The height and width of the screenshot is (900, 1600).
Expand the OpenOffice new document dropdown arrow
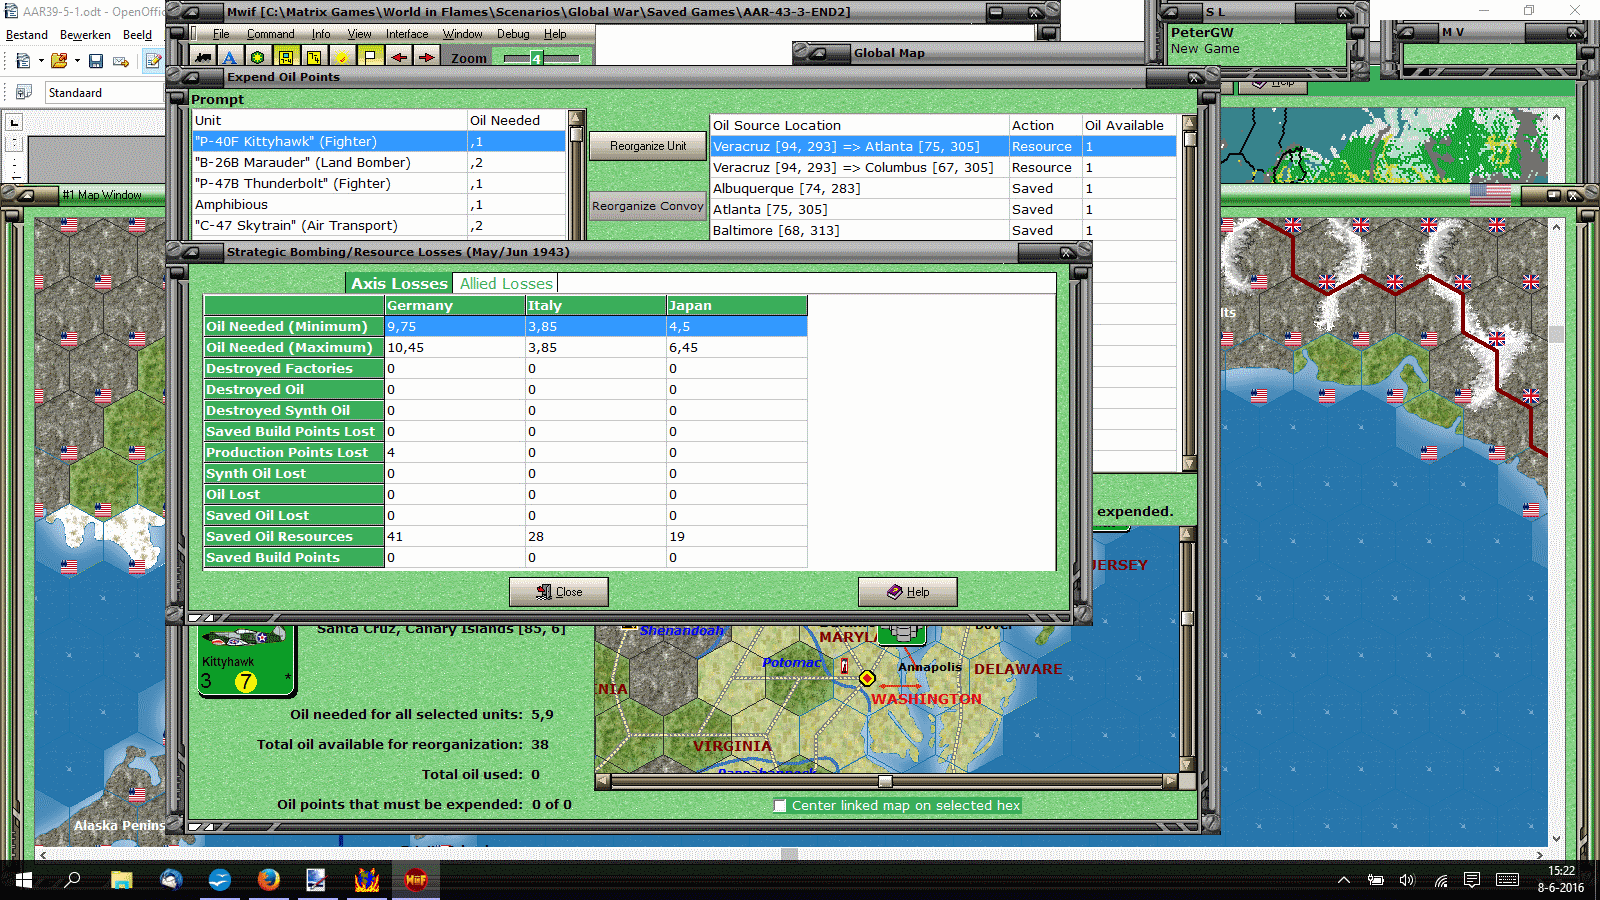(x=41, y=61)
